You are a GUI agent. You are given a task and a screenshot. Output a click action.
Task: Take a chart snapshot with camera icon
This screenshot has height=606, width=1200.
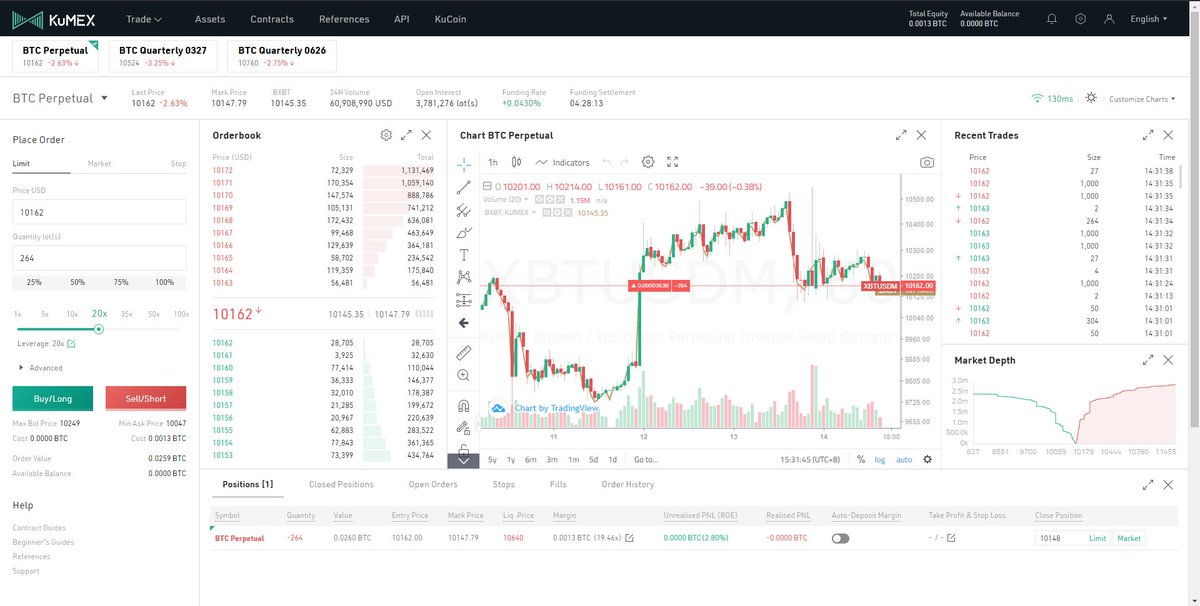coord(927,162)
